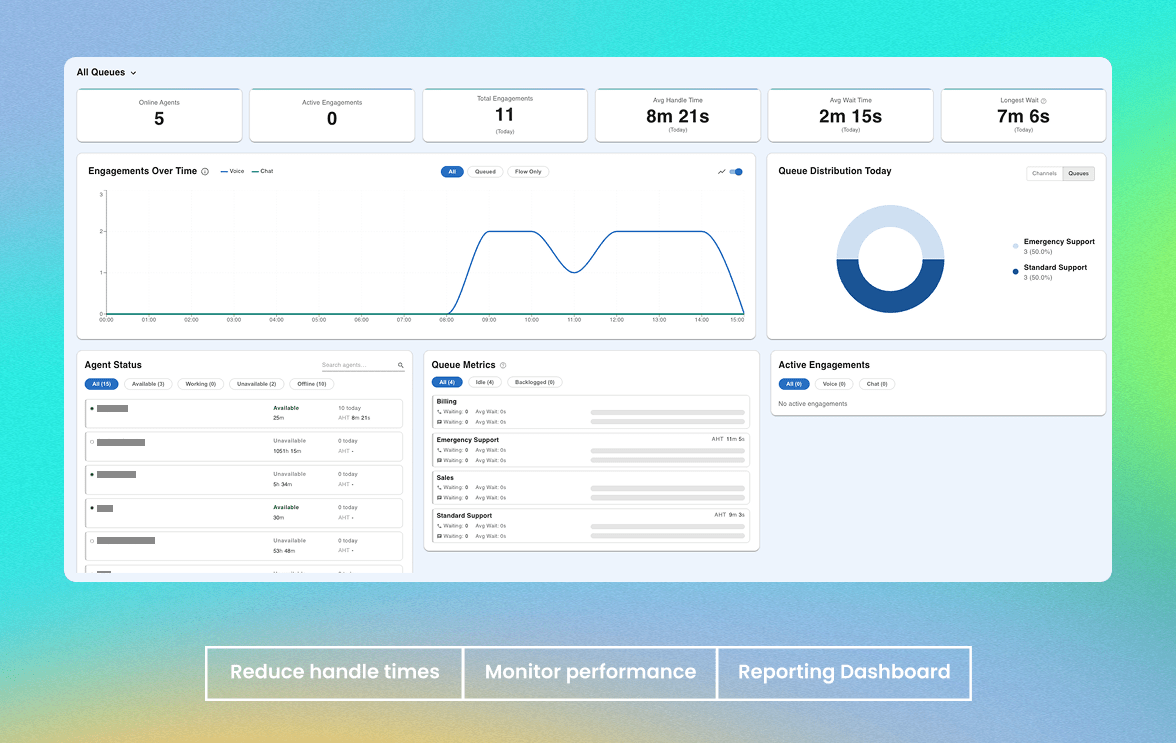The height and width of the screenshot is (743, 1176).
Task: Click the Reporting Dashboard button
Action: tap(844, 672)
